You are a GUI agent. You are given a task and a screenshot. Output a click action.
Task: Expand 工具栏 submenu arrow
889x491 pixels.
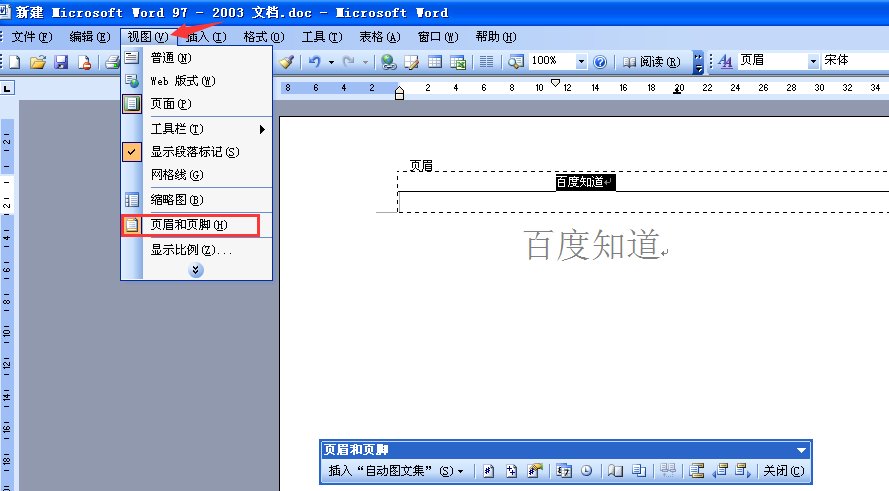coord(262,129)
